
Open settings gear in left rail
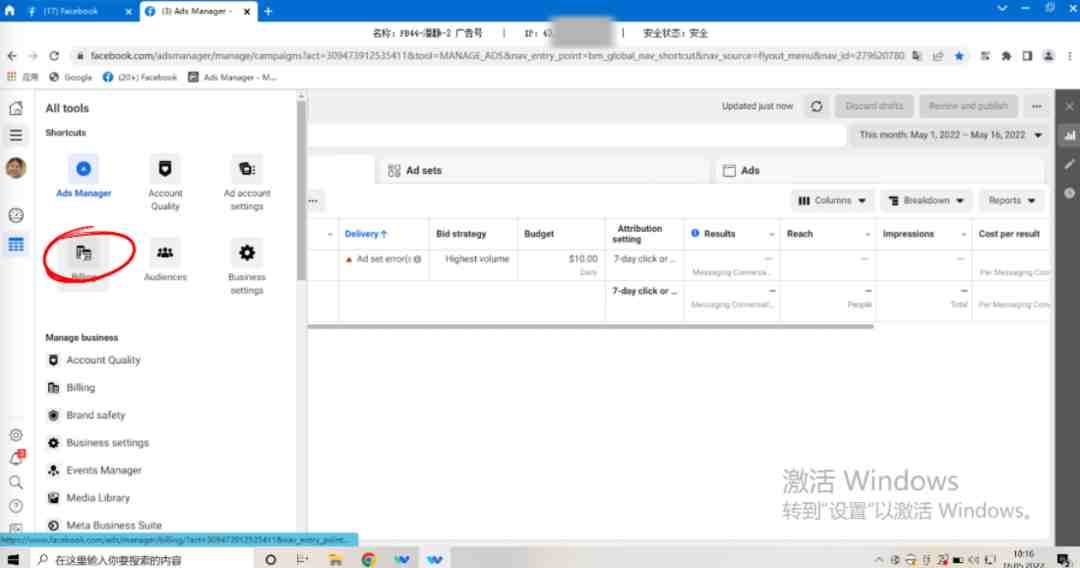pyautogui.click(x=16, y=435)
